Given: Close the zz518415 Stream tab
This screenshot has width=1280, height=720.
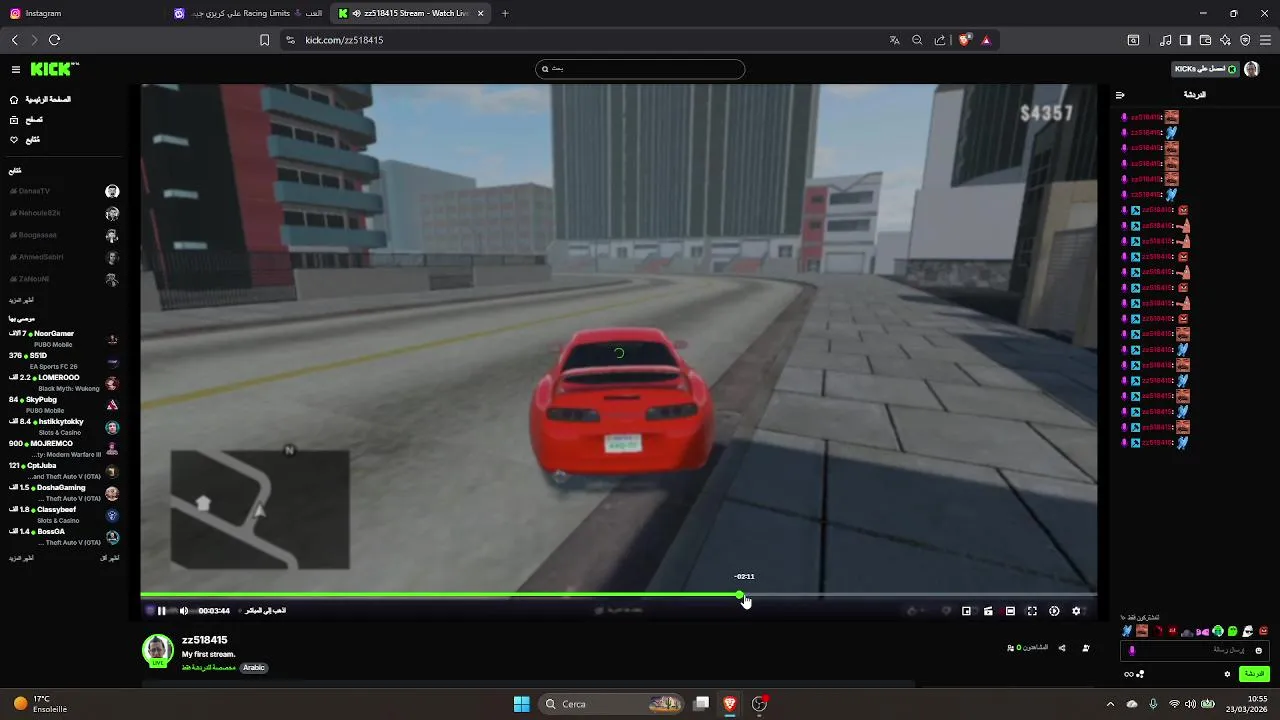Looking at the screenshot, I should click(x=481, y=13).
